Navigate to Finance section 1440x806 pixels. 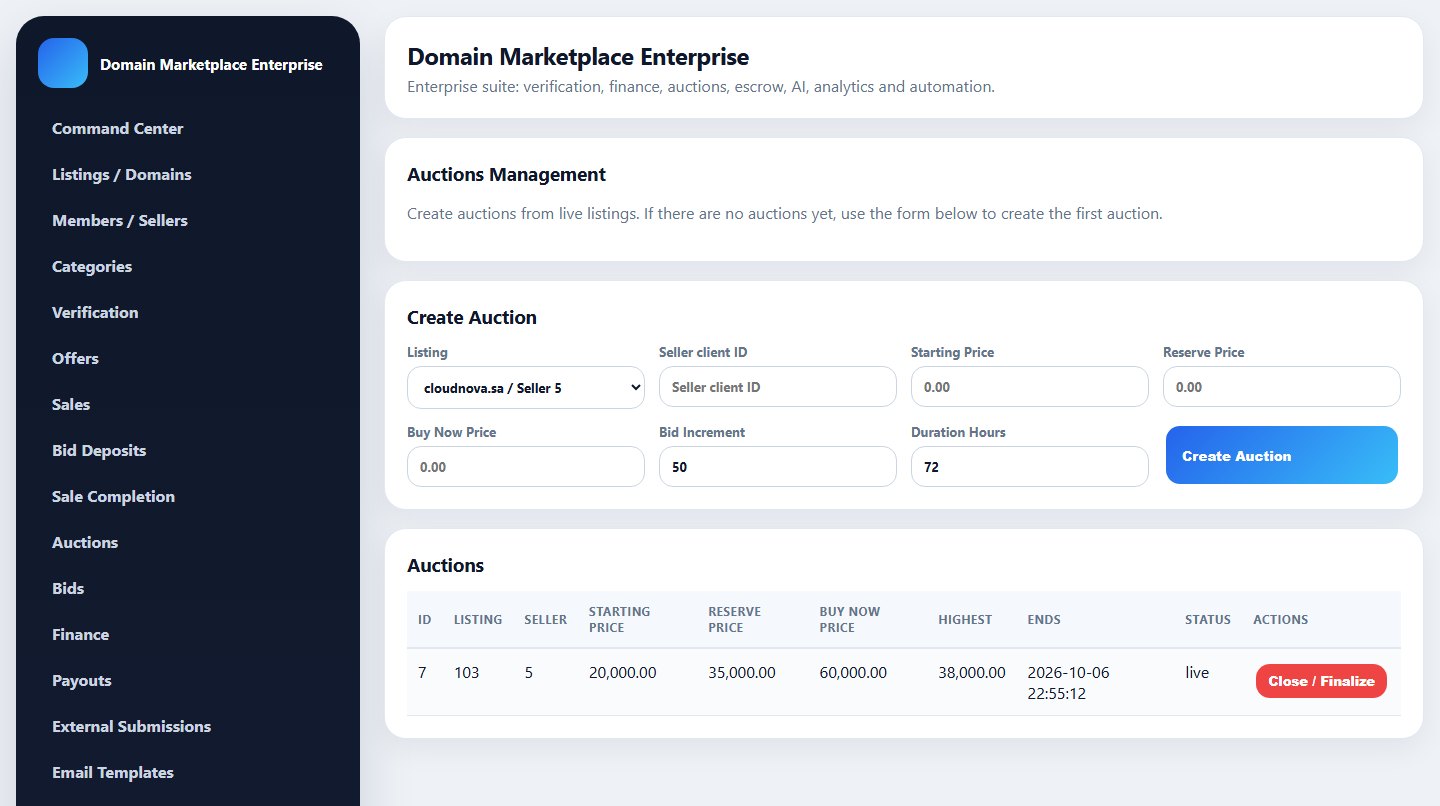tap(81, 634)
